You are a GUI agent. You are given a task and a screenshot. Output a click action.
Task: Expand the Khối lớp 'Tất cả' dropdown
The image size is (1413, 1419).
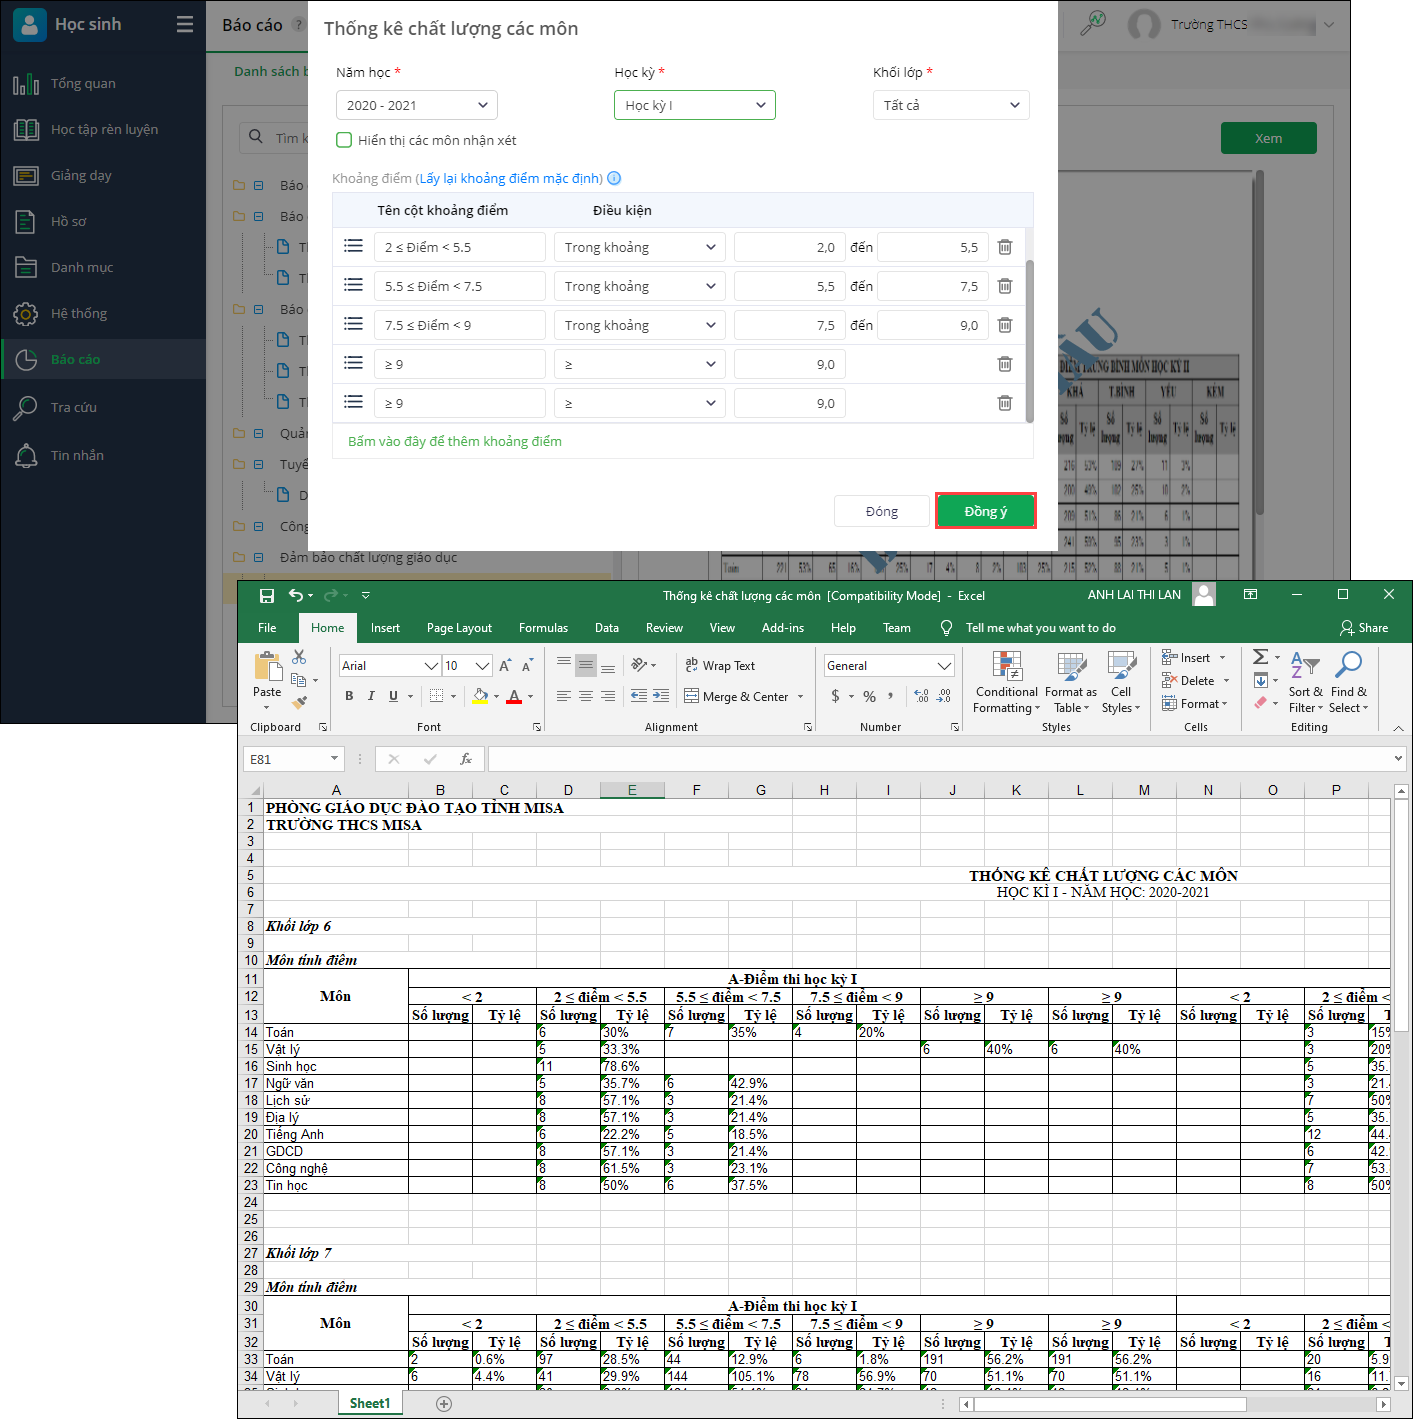pyautogui.click(x=950, y=105)
